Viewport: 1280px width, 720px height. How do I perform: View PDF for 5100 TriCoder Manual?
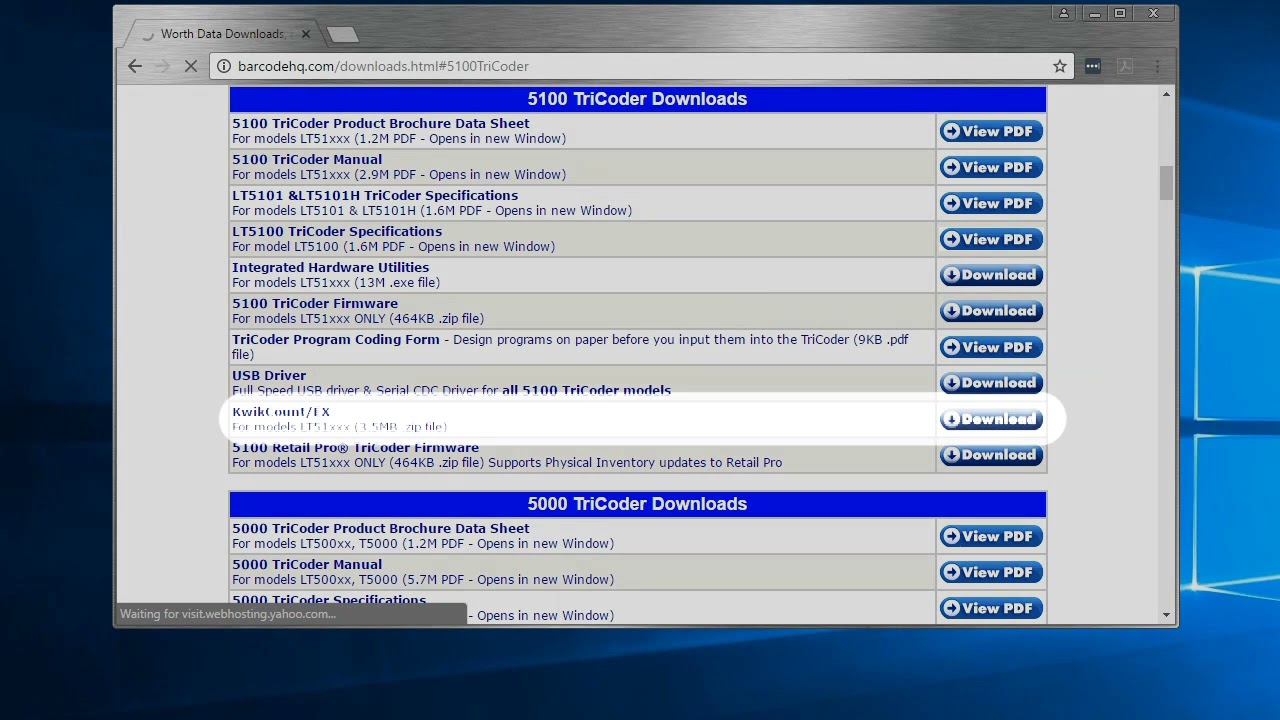pos(991,167)
